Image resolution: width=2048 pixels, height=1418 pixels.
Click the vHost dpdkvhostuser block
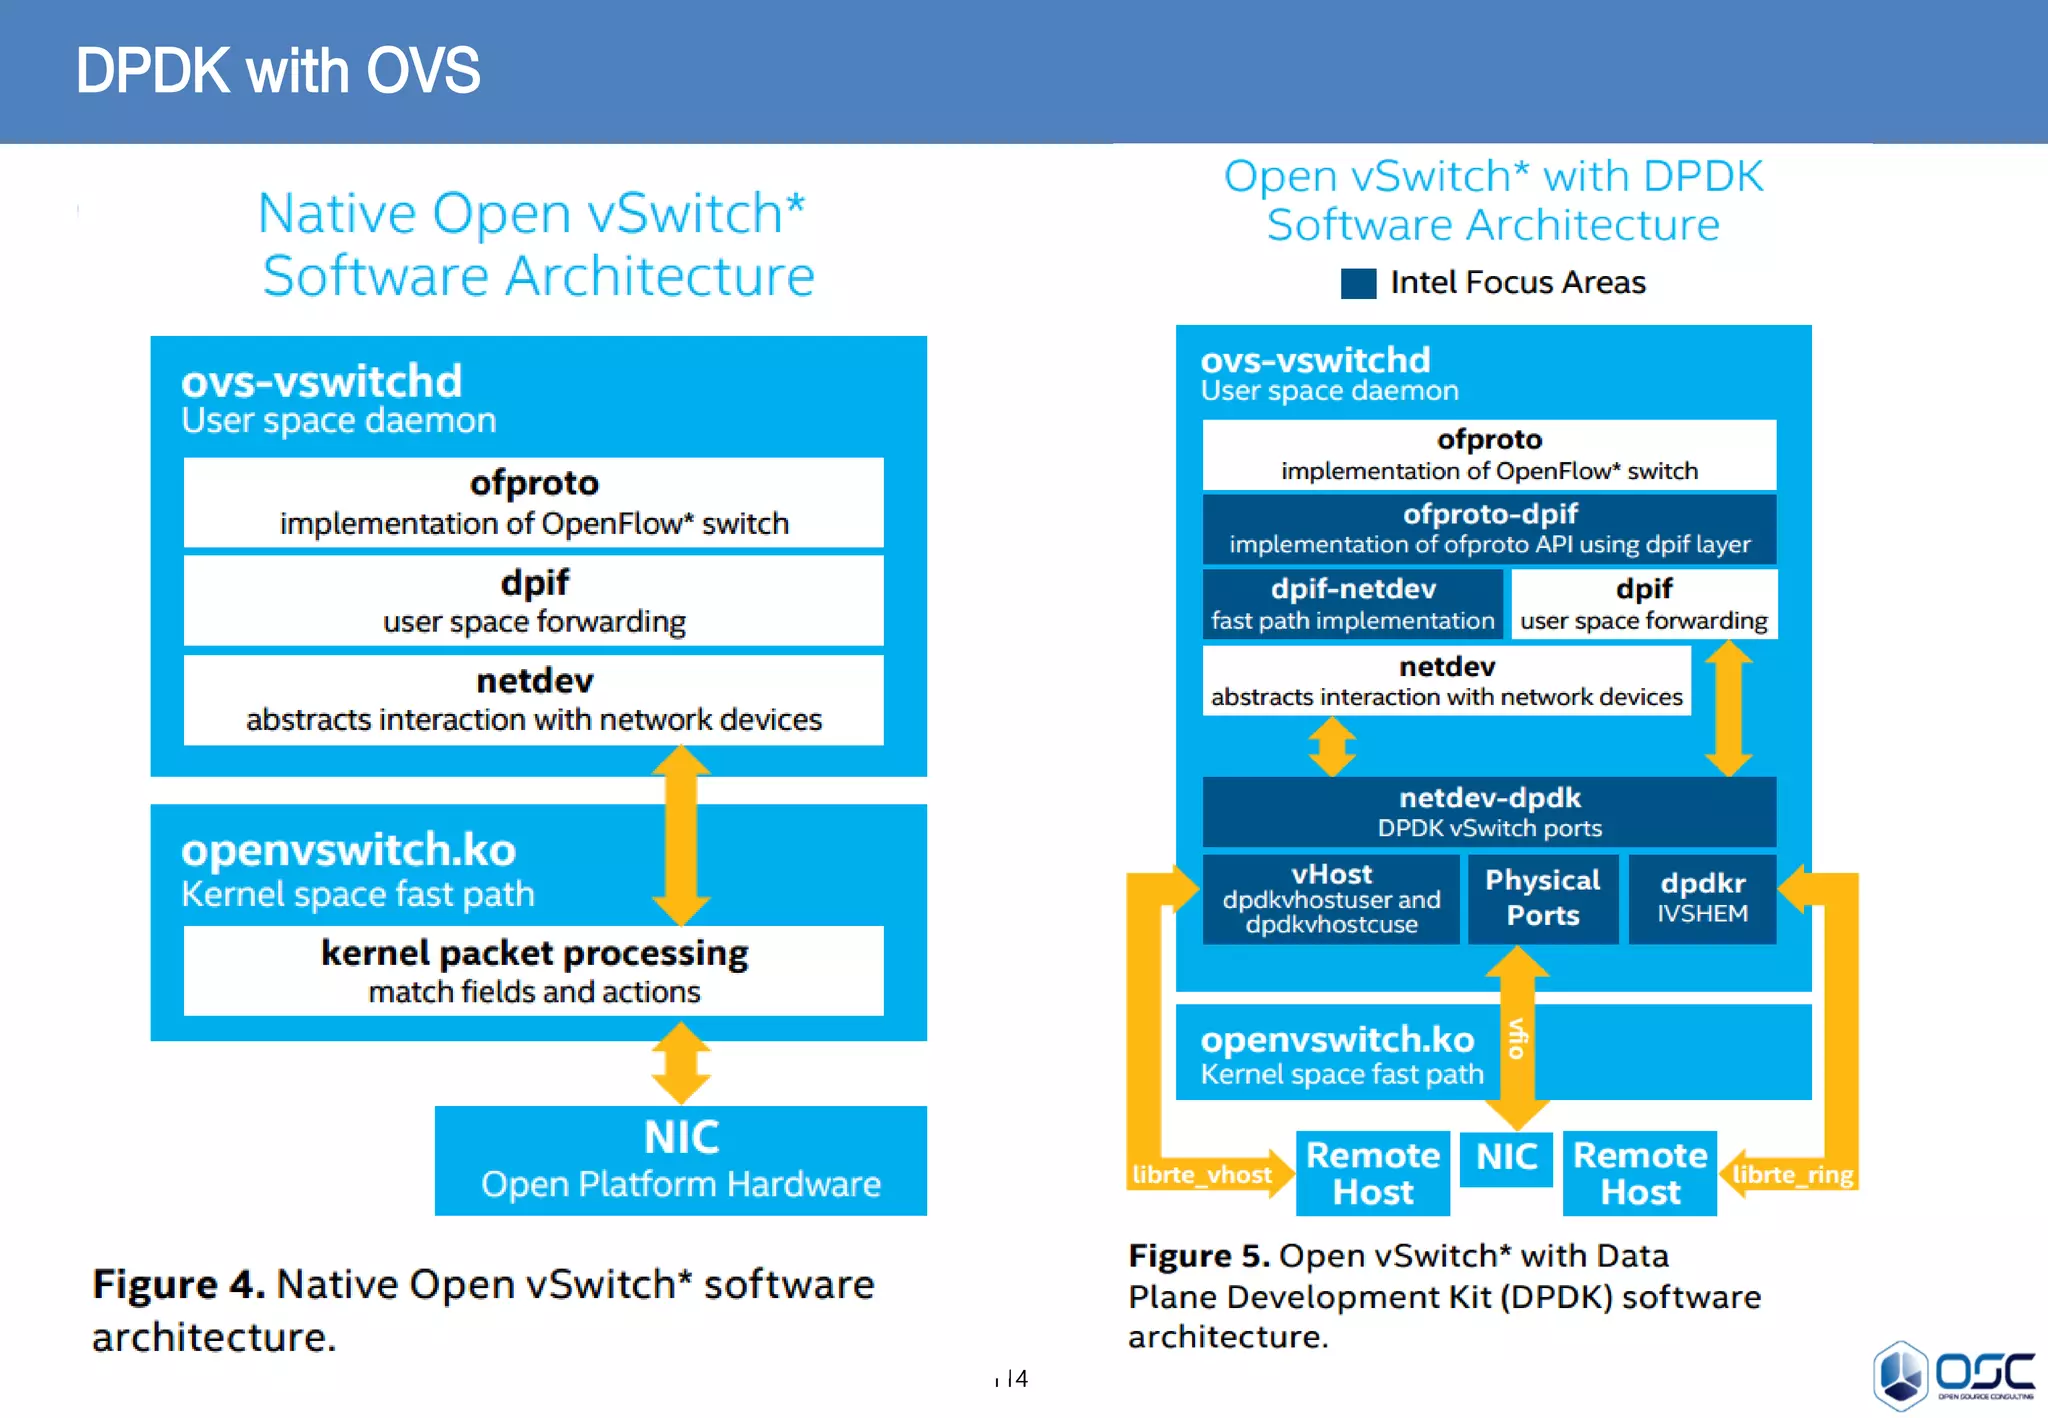pyautogui.click(x=1331, y=899)
